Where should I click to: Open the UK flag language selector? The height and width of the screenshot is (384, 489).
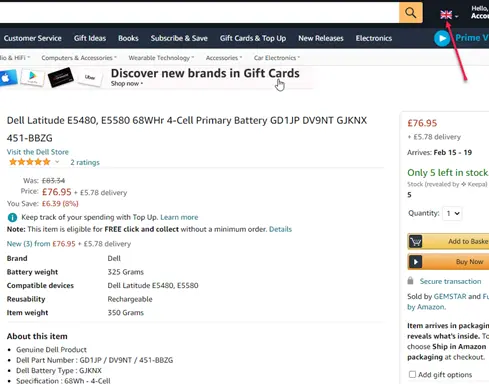(x=449, y=15)
